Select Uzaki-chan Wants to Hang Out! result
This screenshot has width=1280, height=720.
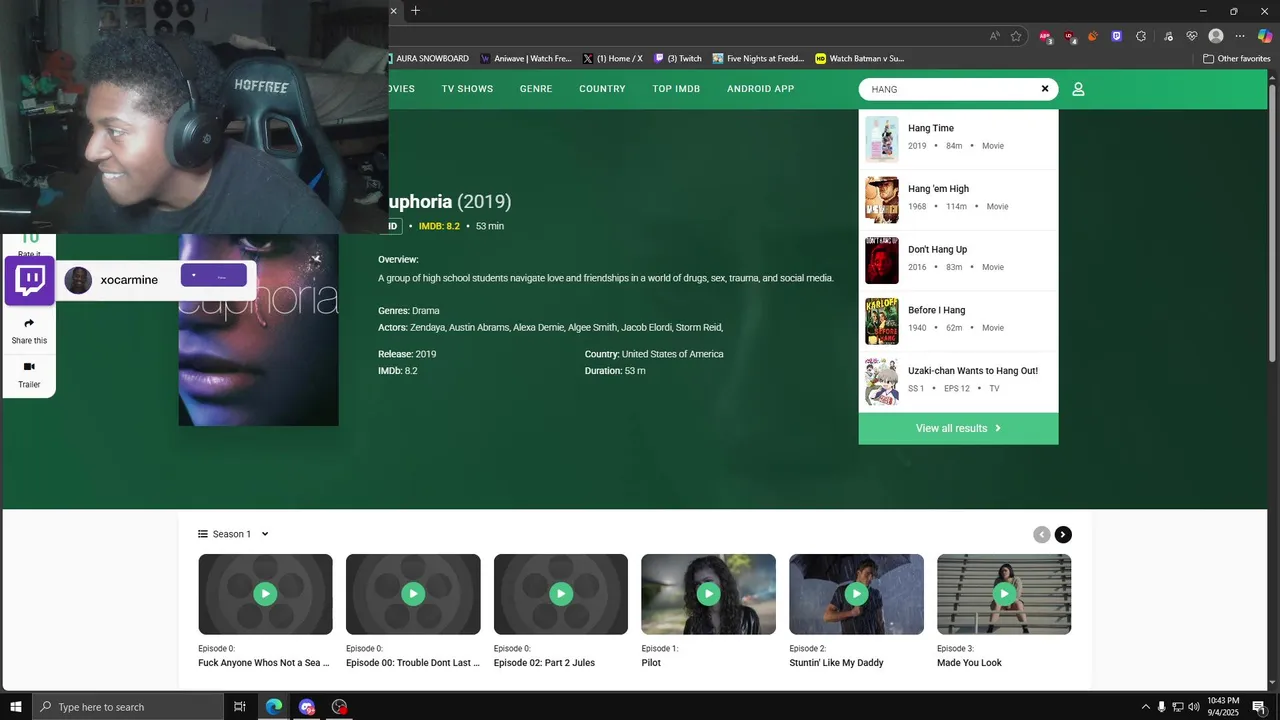[x=958, y=382]
